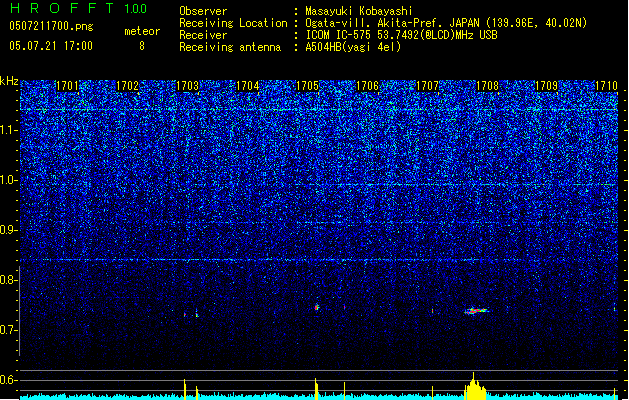Click the 1706 time marker

367,86
